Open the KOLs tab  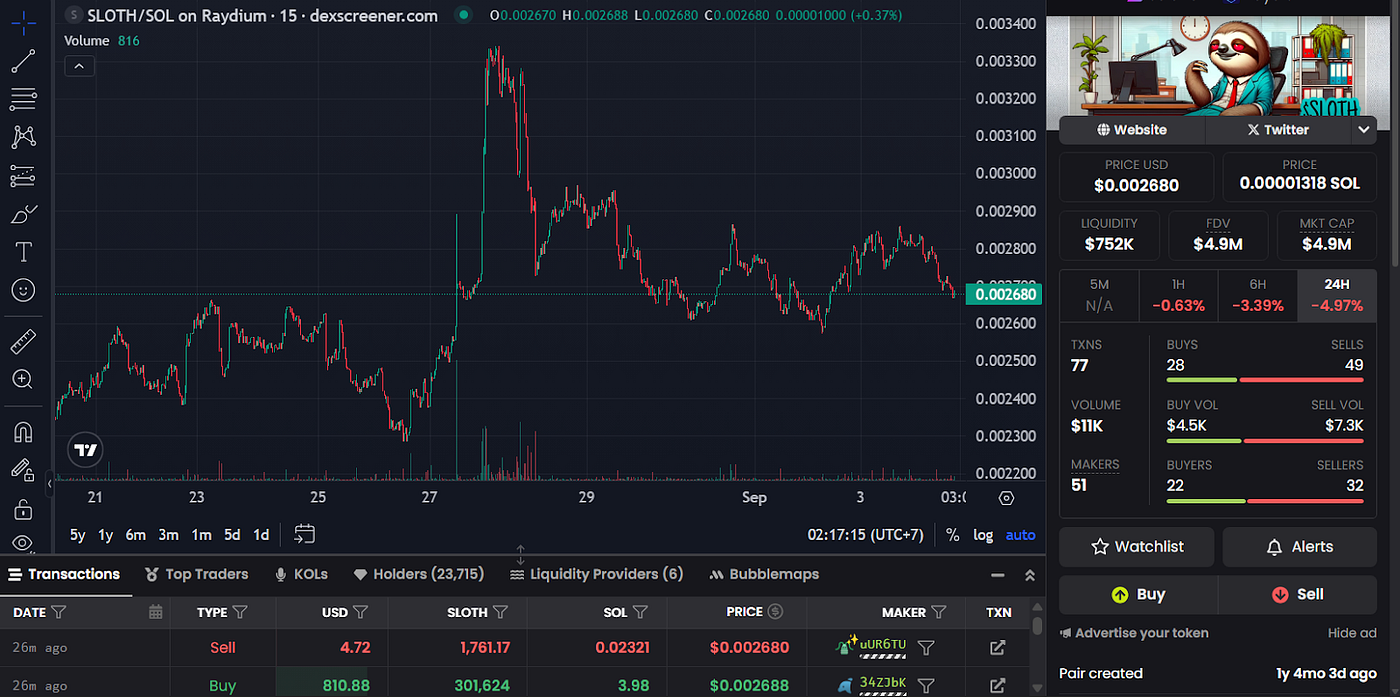(x=301, y=574)
